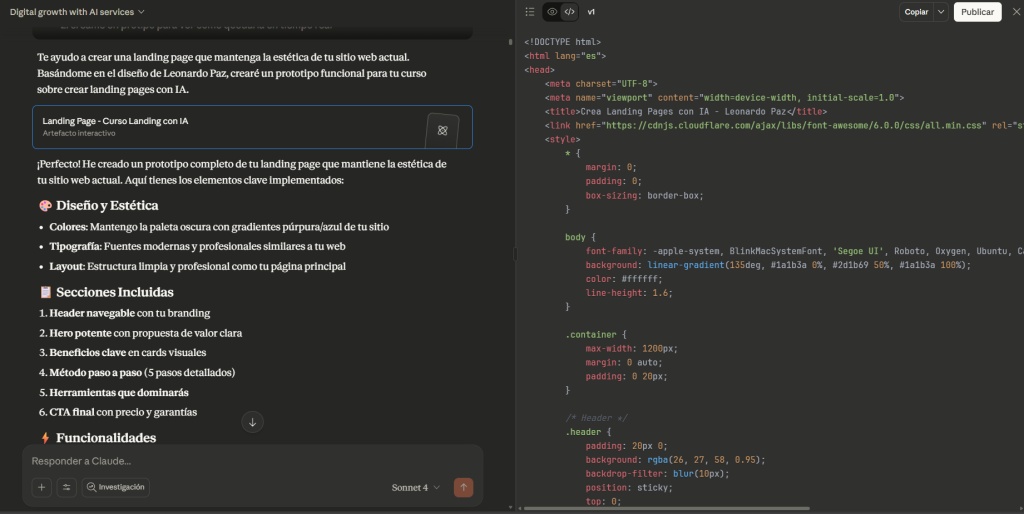Click the font-awesome link href code line

point(784,125)
